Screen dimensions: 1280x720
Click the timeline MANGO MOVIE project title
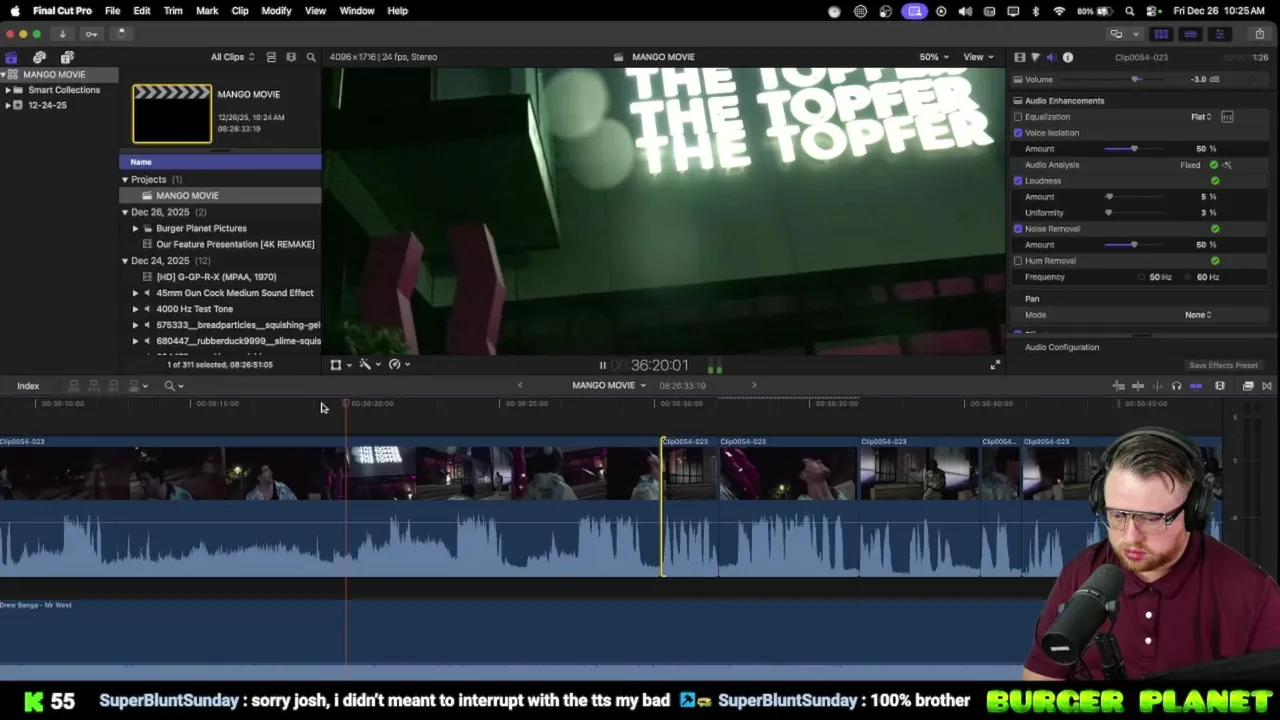coord(603,386)
